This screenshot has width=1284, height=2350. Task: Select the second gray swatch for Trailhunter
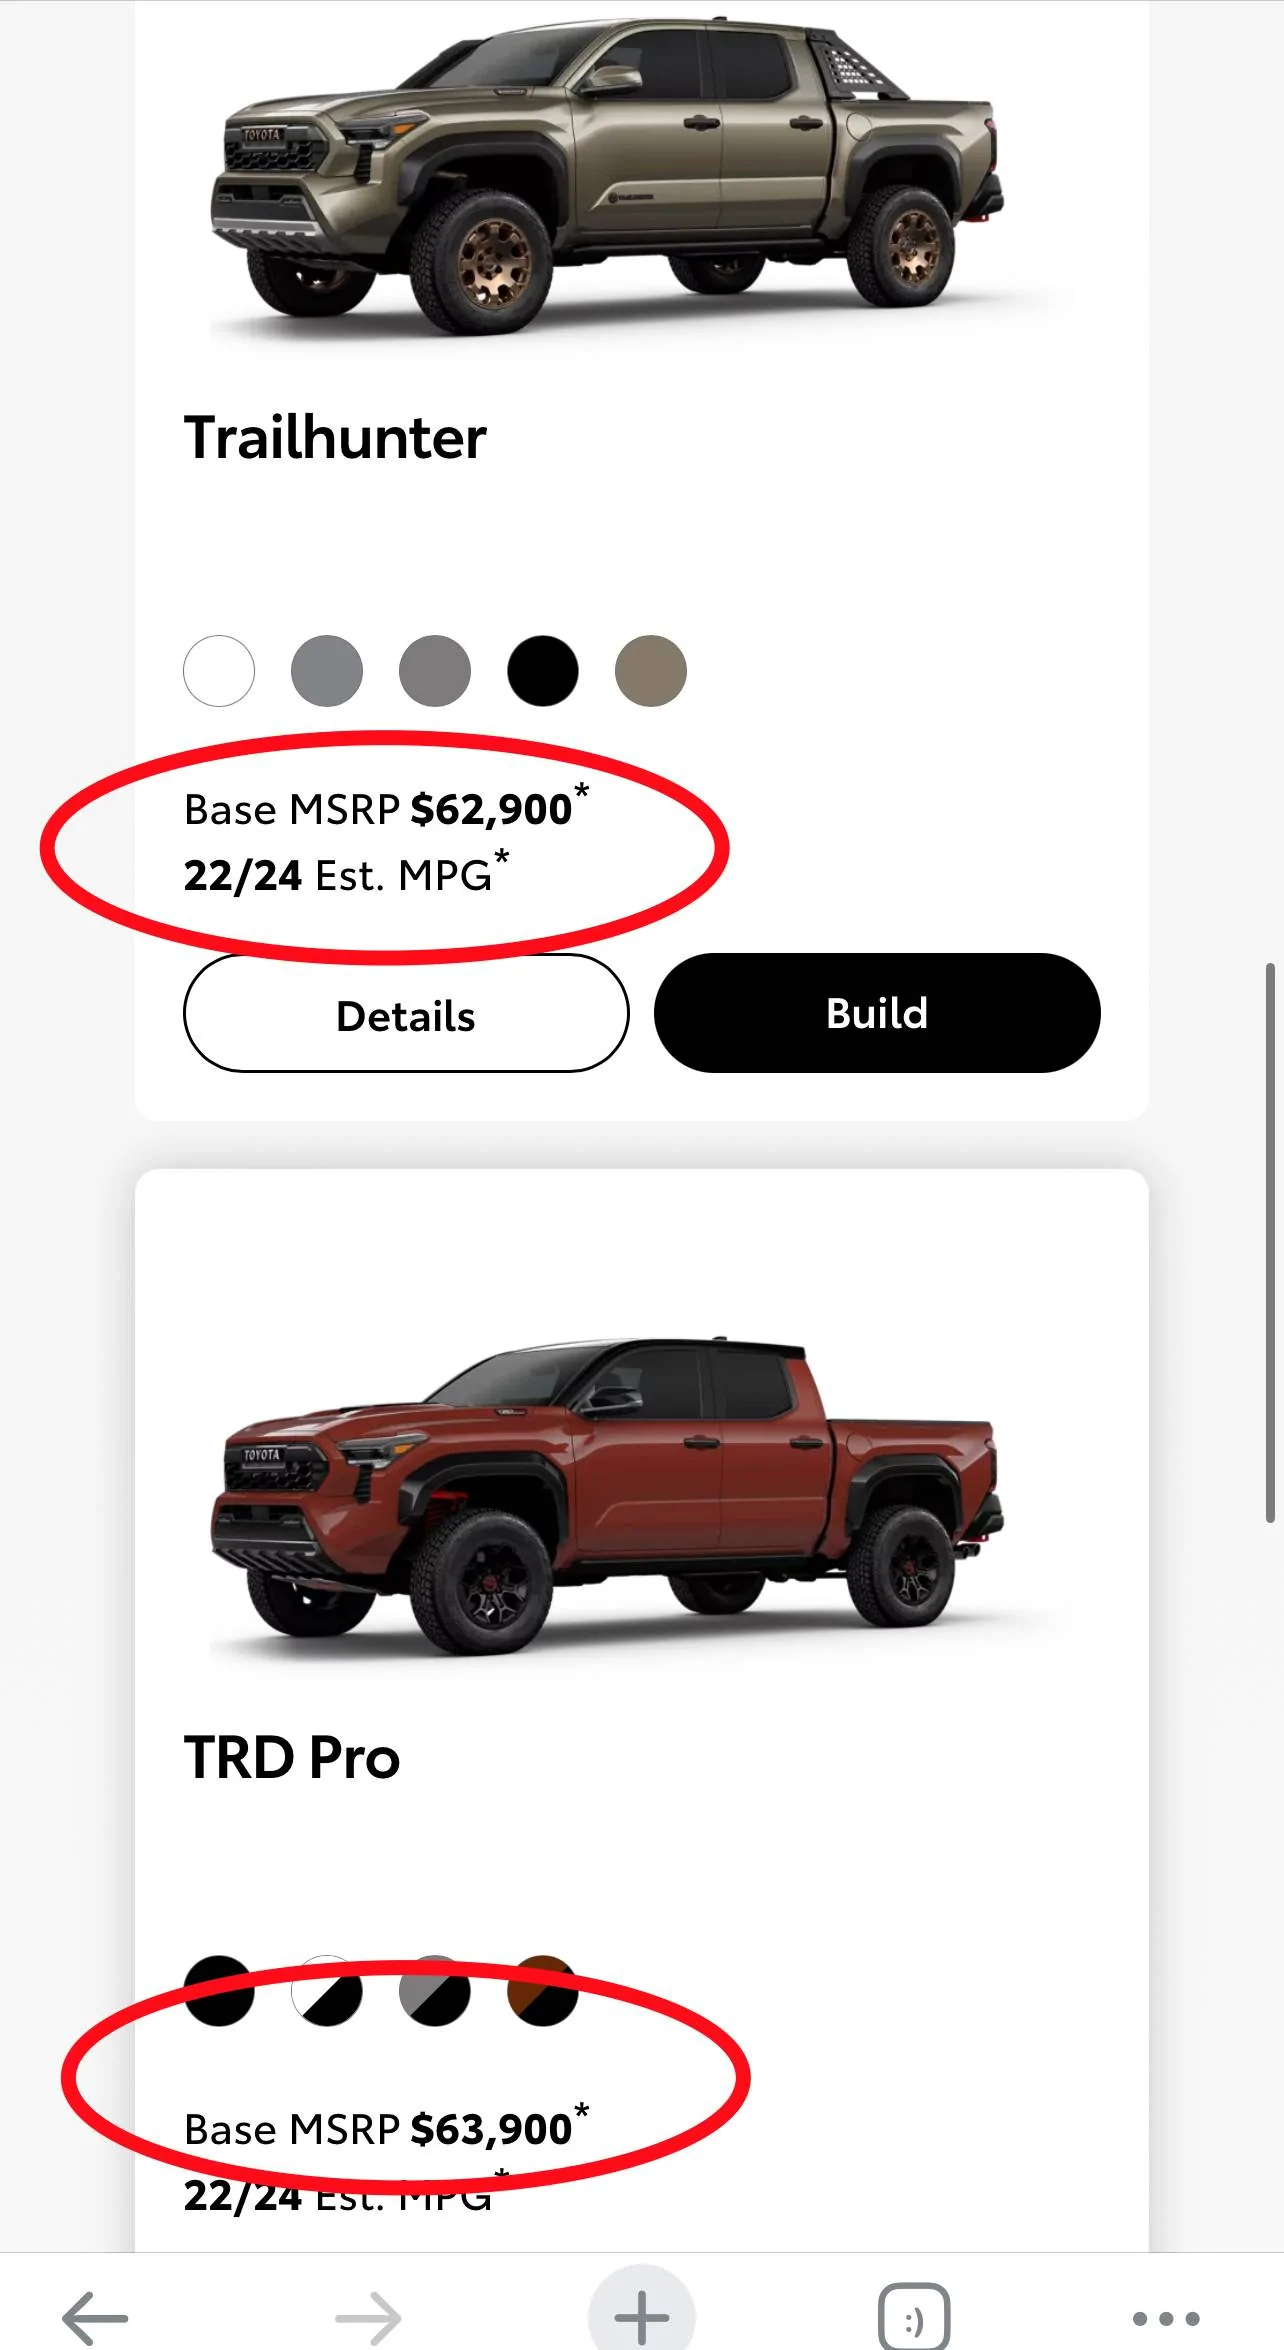(x=327, y=671)
